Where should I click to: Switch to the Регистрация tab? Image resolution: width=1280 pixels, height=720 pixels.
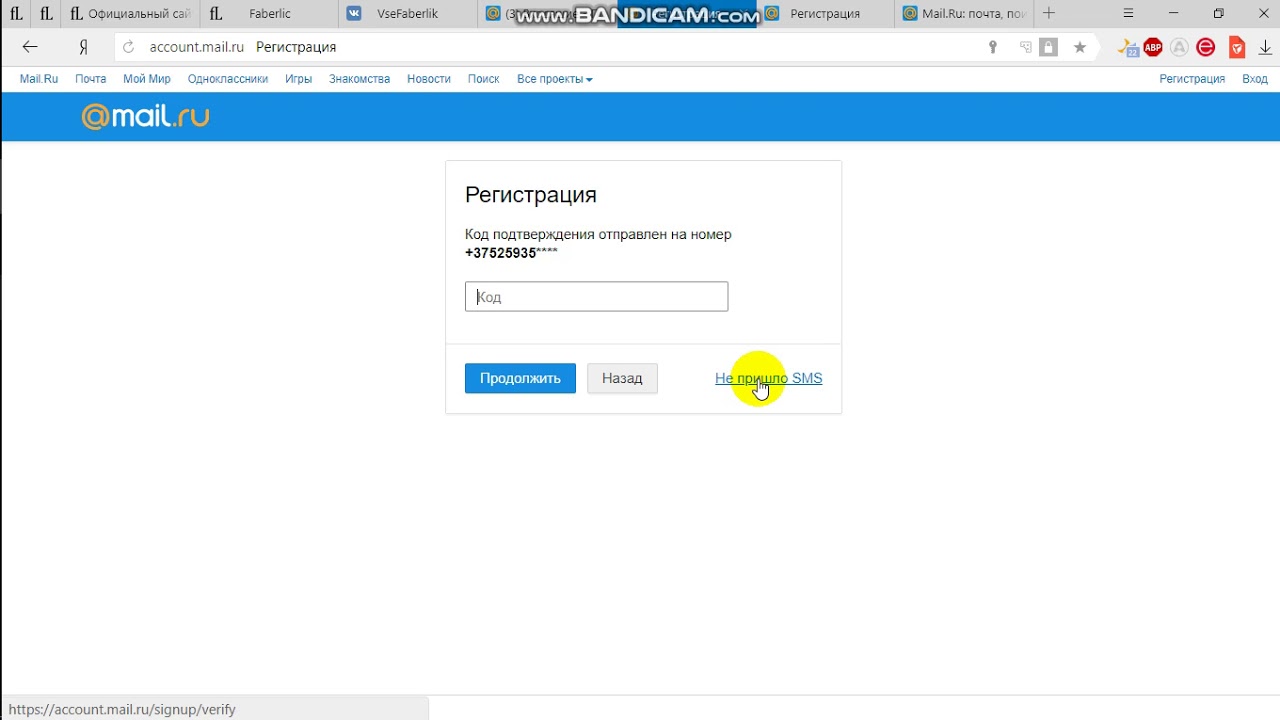[825, 14]
